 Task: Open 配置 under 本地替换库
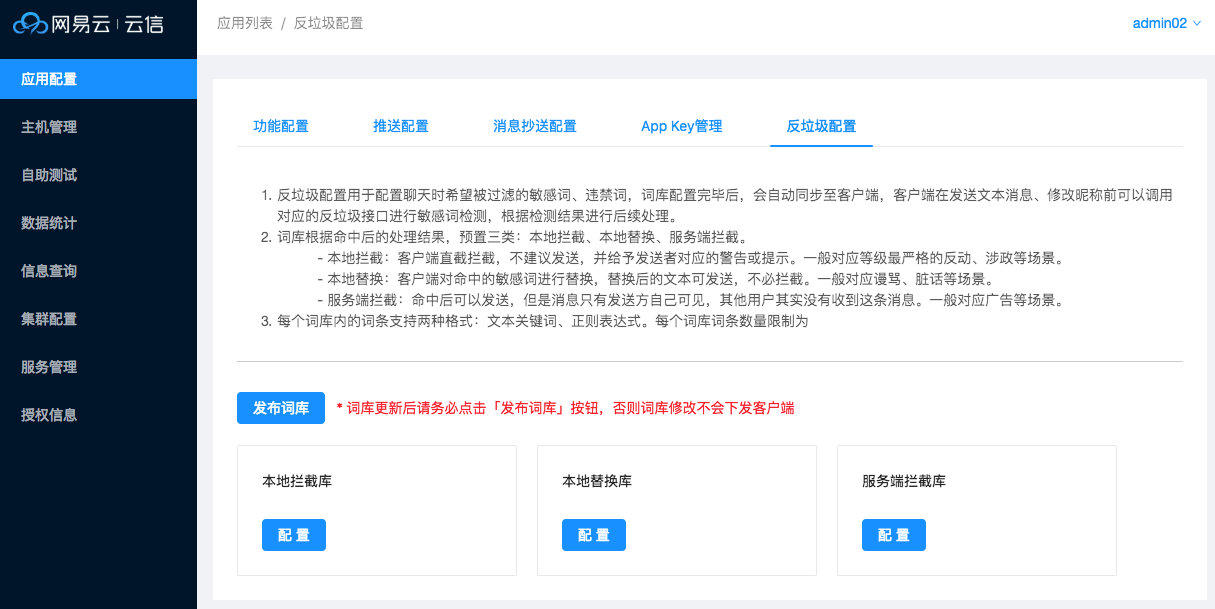click(593, 535)
